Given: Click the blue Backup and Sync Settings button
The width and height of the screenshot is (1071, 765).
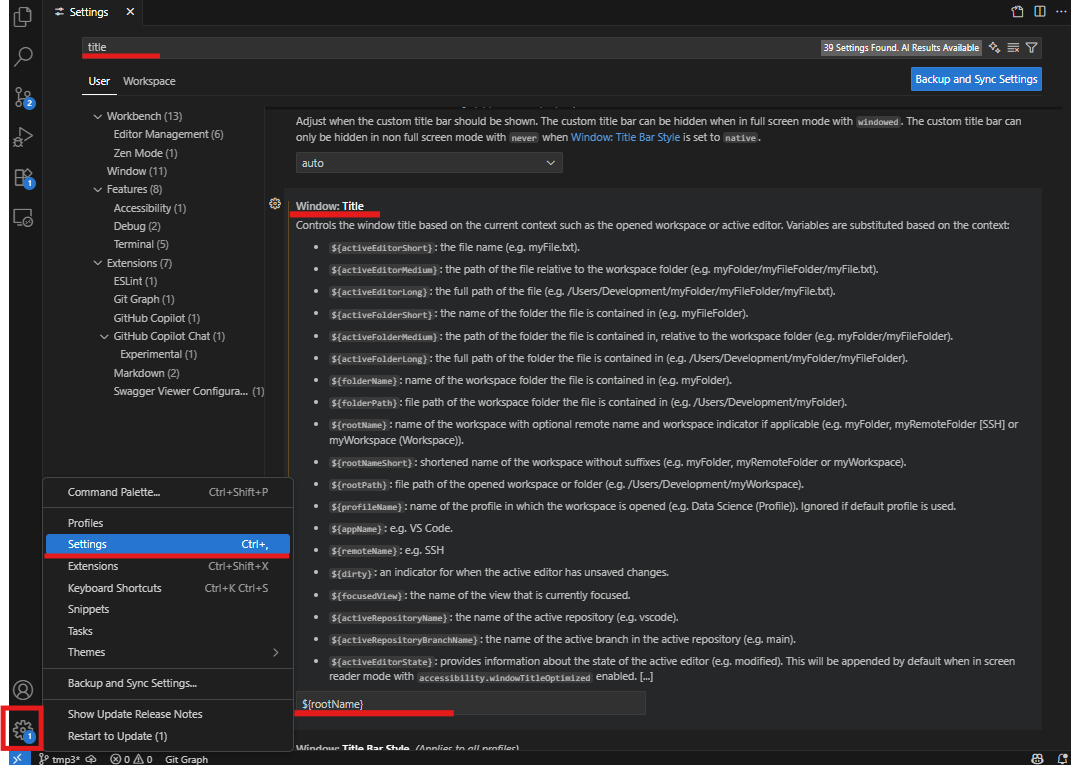Looking at the screenshot, I should coord(976,79).
